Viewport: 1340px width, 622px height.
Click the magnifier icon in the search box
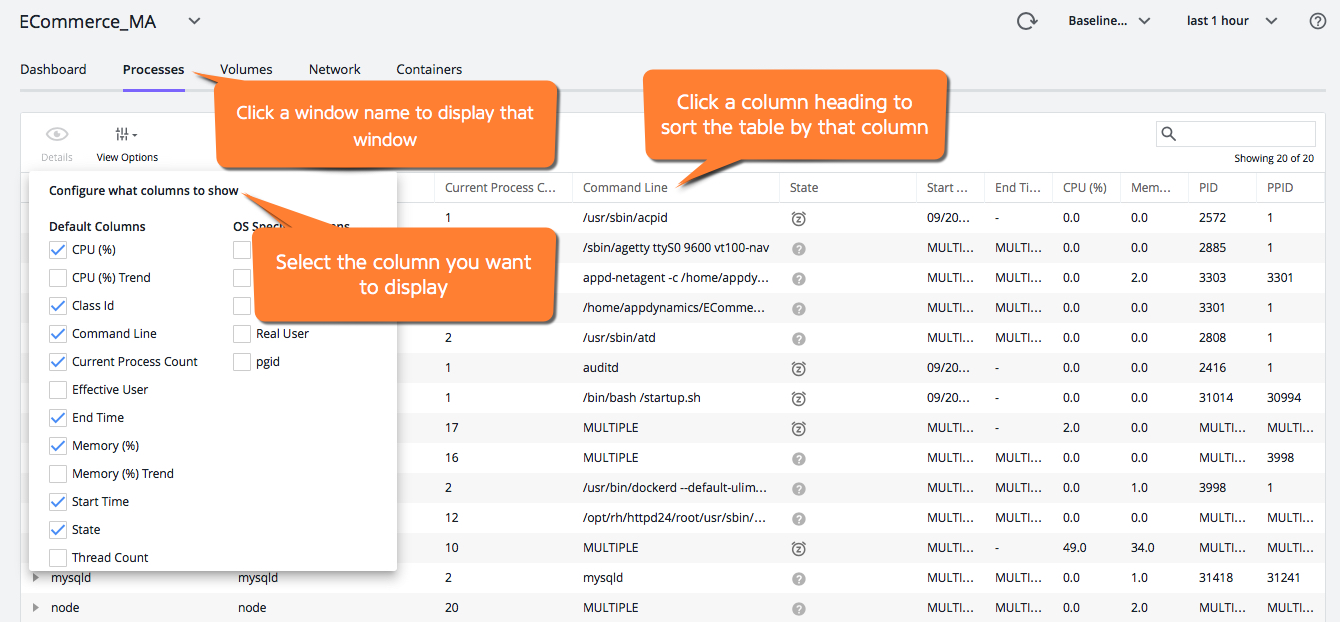1169,134
